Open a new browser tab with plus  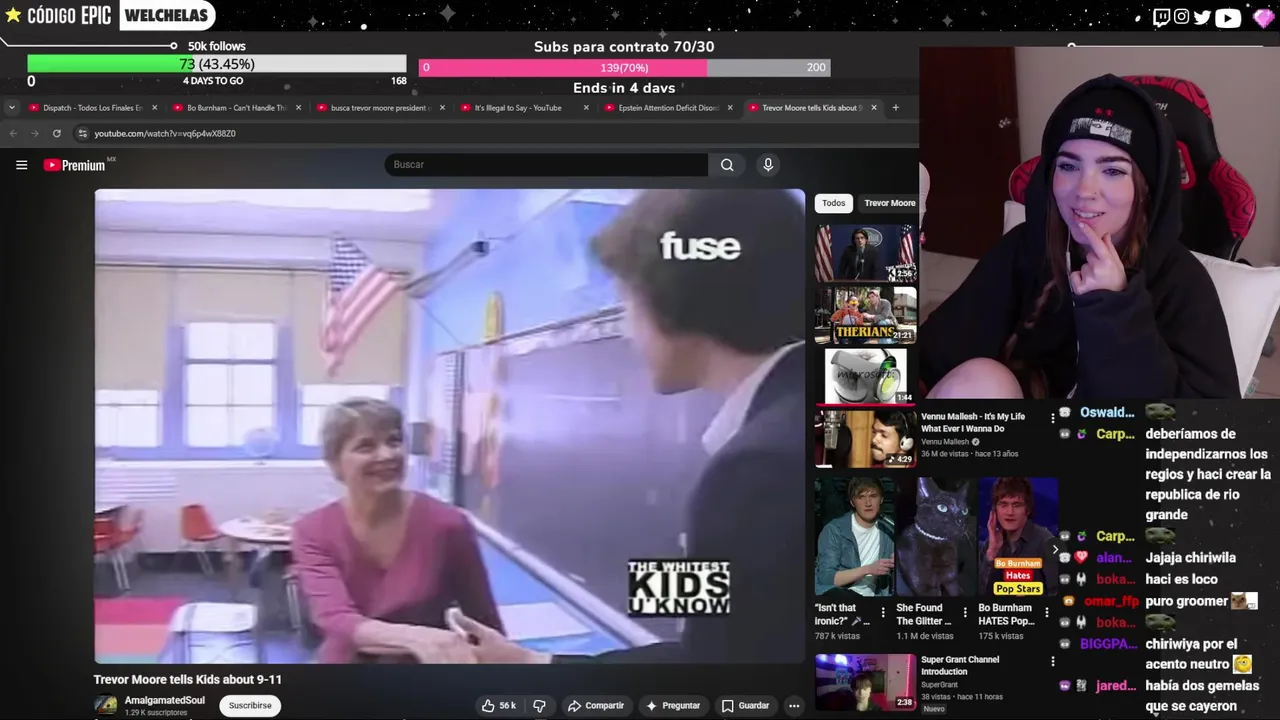(895, 107)
